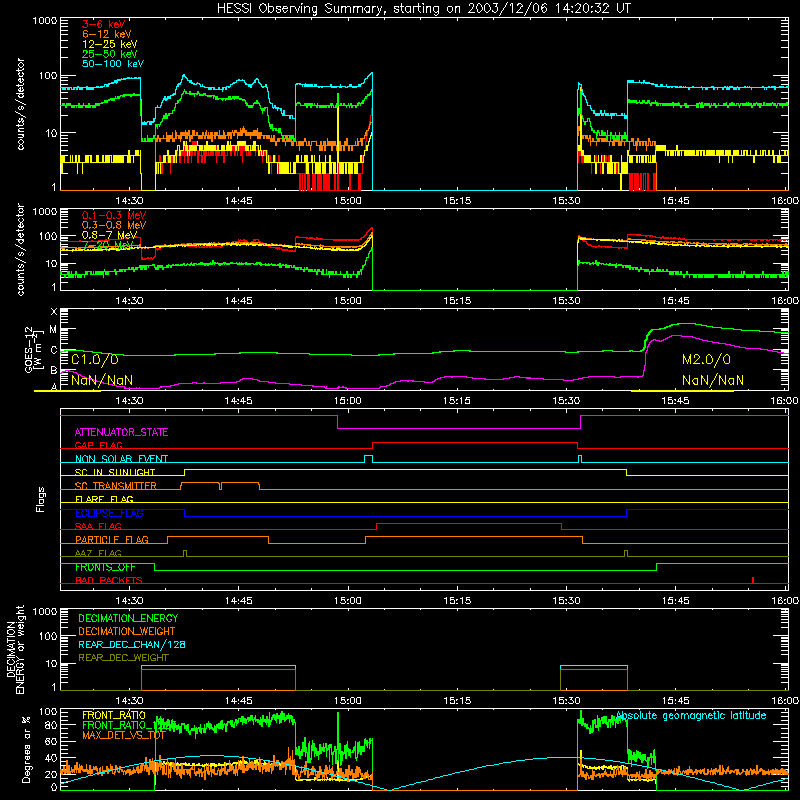Click the 16:00 tick label under top panel
This screenshot has height=800, width=800.
tap(785, 201)
